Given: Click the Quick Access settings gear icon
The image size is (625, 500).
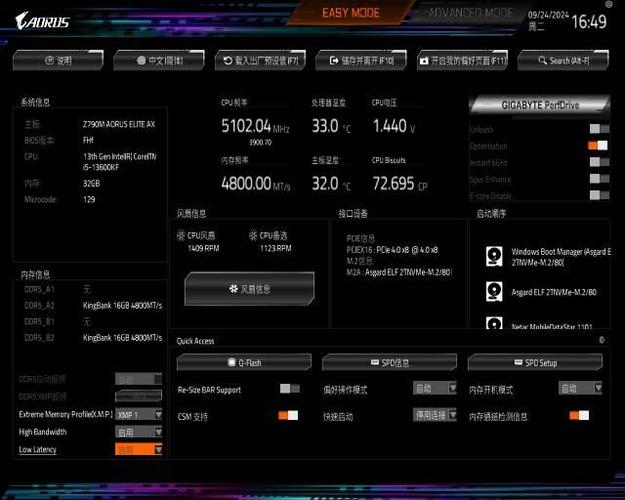Looking at the screenshot, I should (602, 340).
